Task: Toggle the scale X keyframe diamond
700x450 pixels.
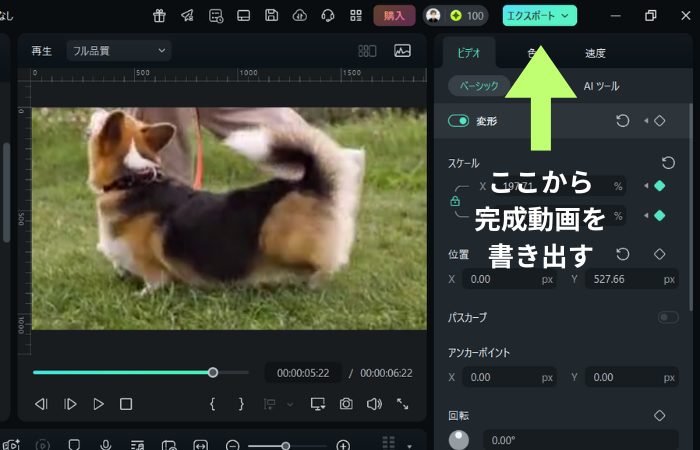Action: point(660,186)
